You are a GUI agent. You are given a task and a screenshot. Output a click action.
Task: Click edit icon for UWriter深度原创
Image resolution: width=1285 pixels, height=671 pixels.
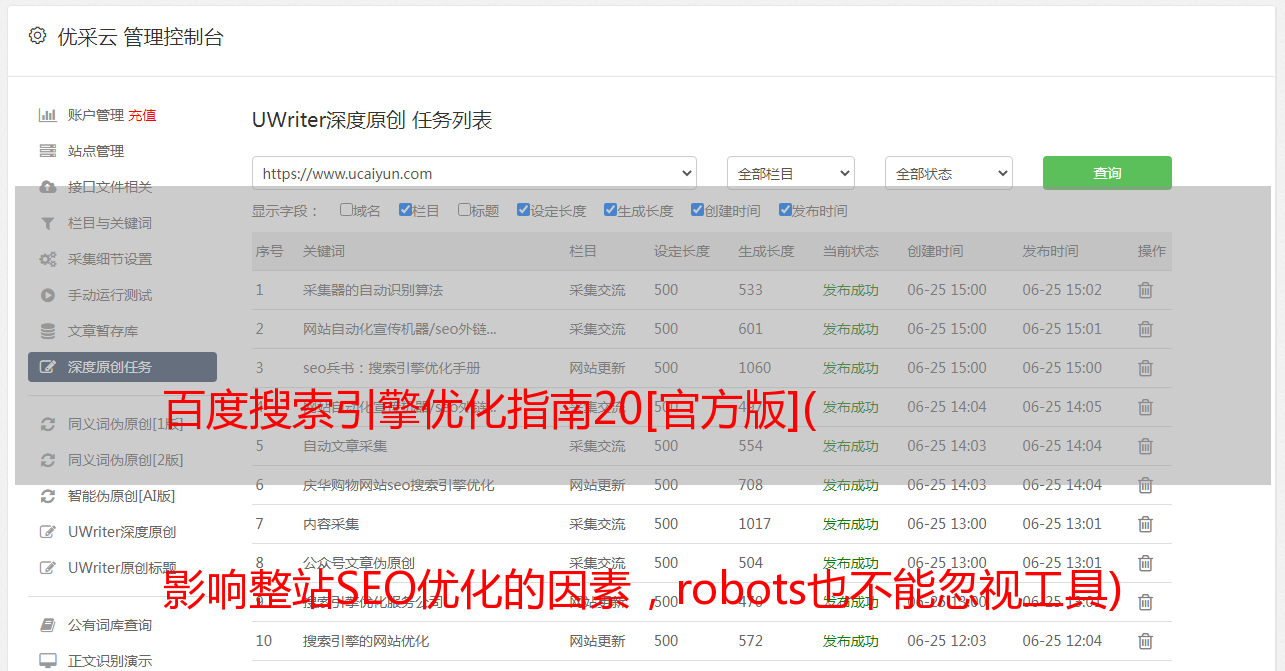pyautogui.click(x=47, y=532)
